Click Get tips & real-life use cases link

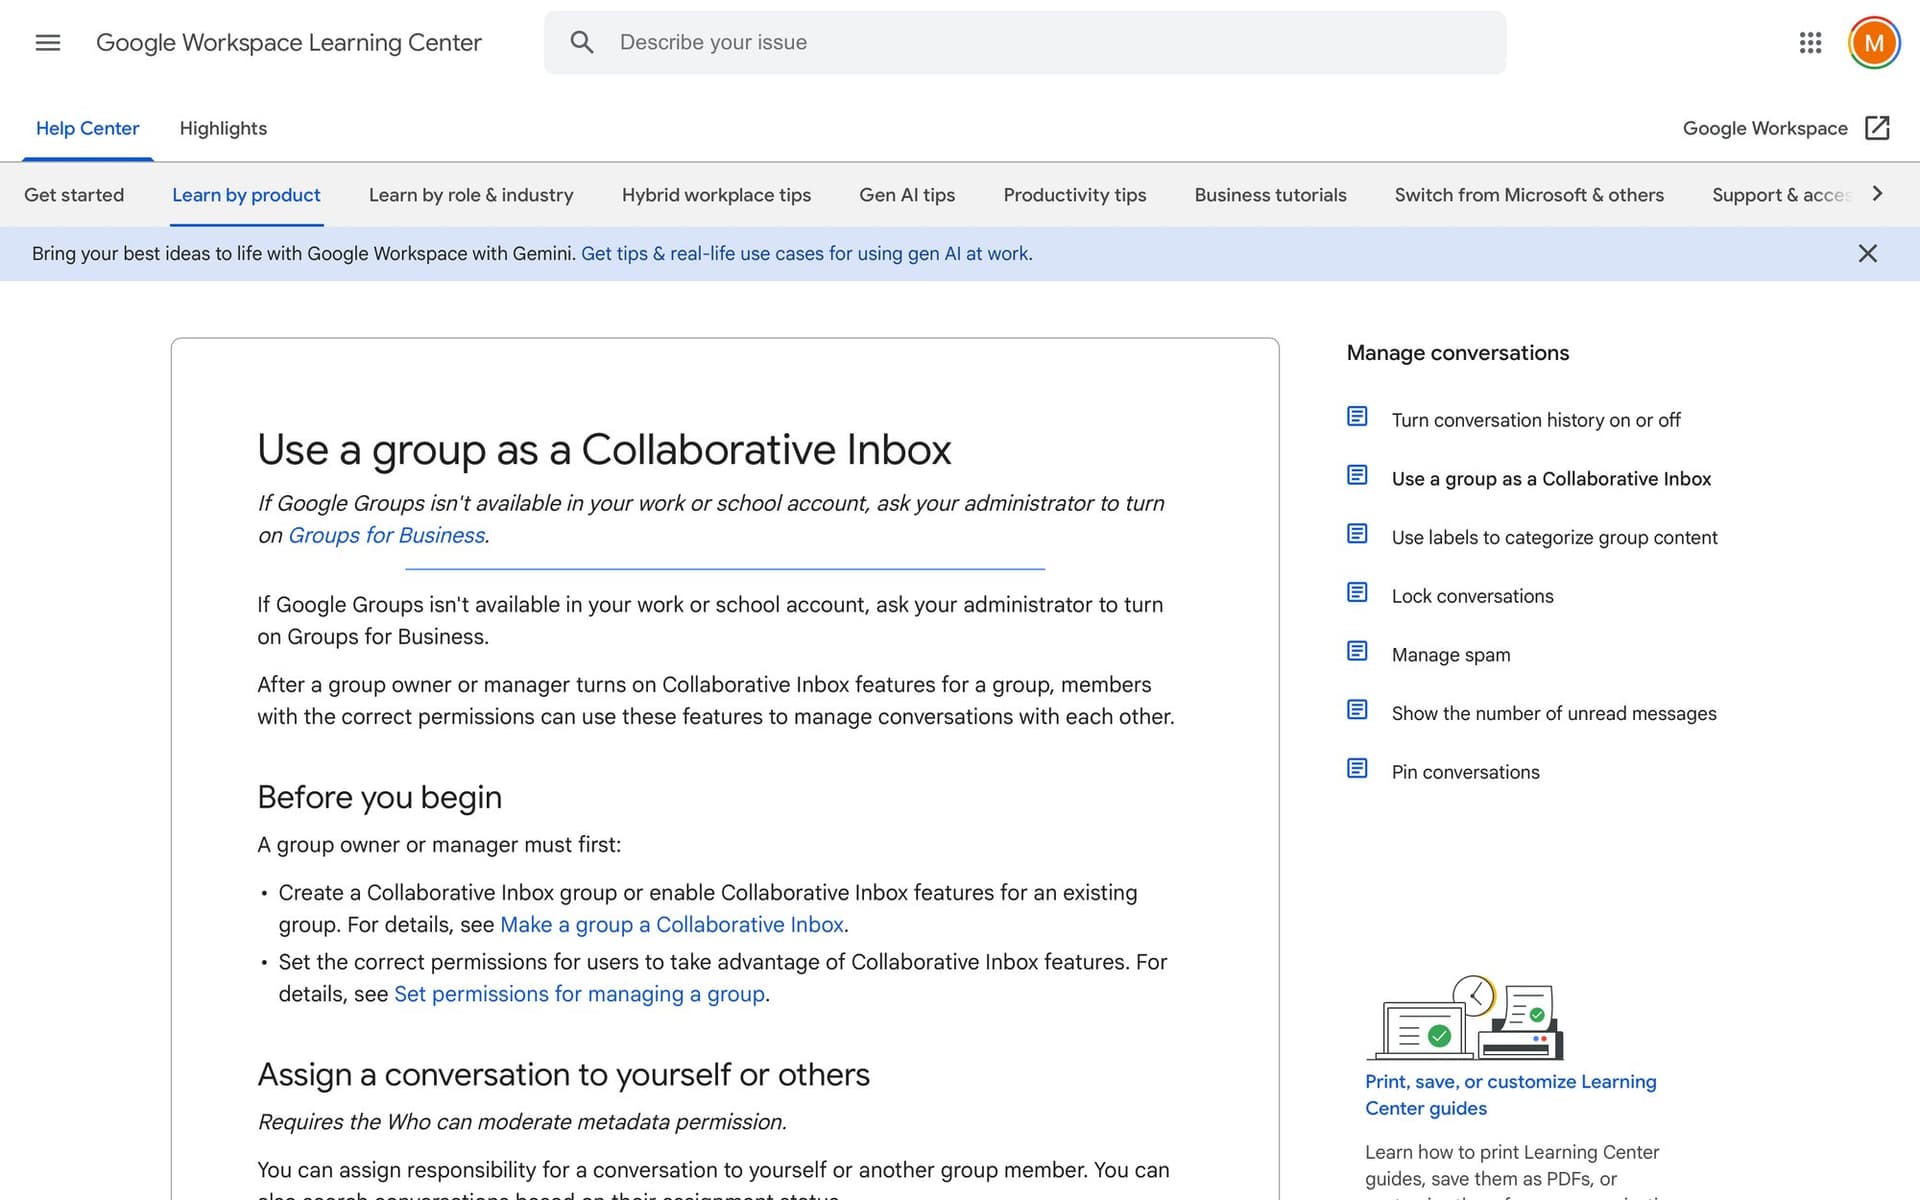806,253
